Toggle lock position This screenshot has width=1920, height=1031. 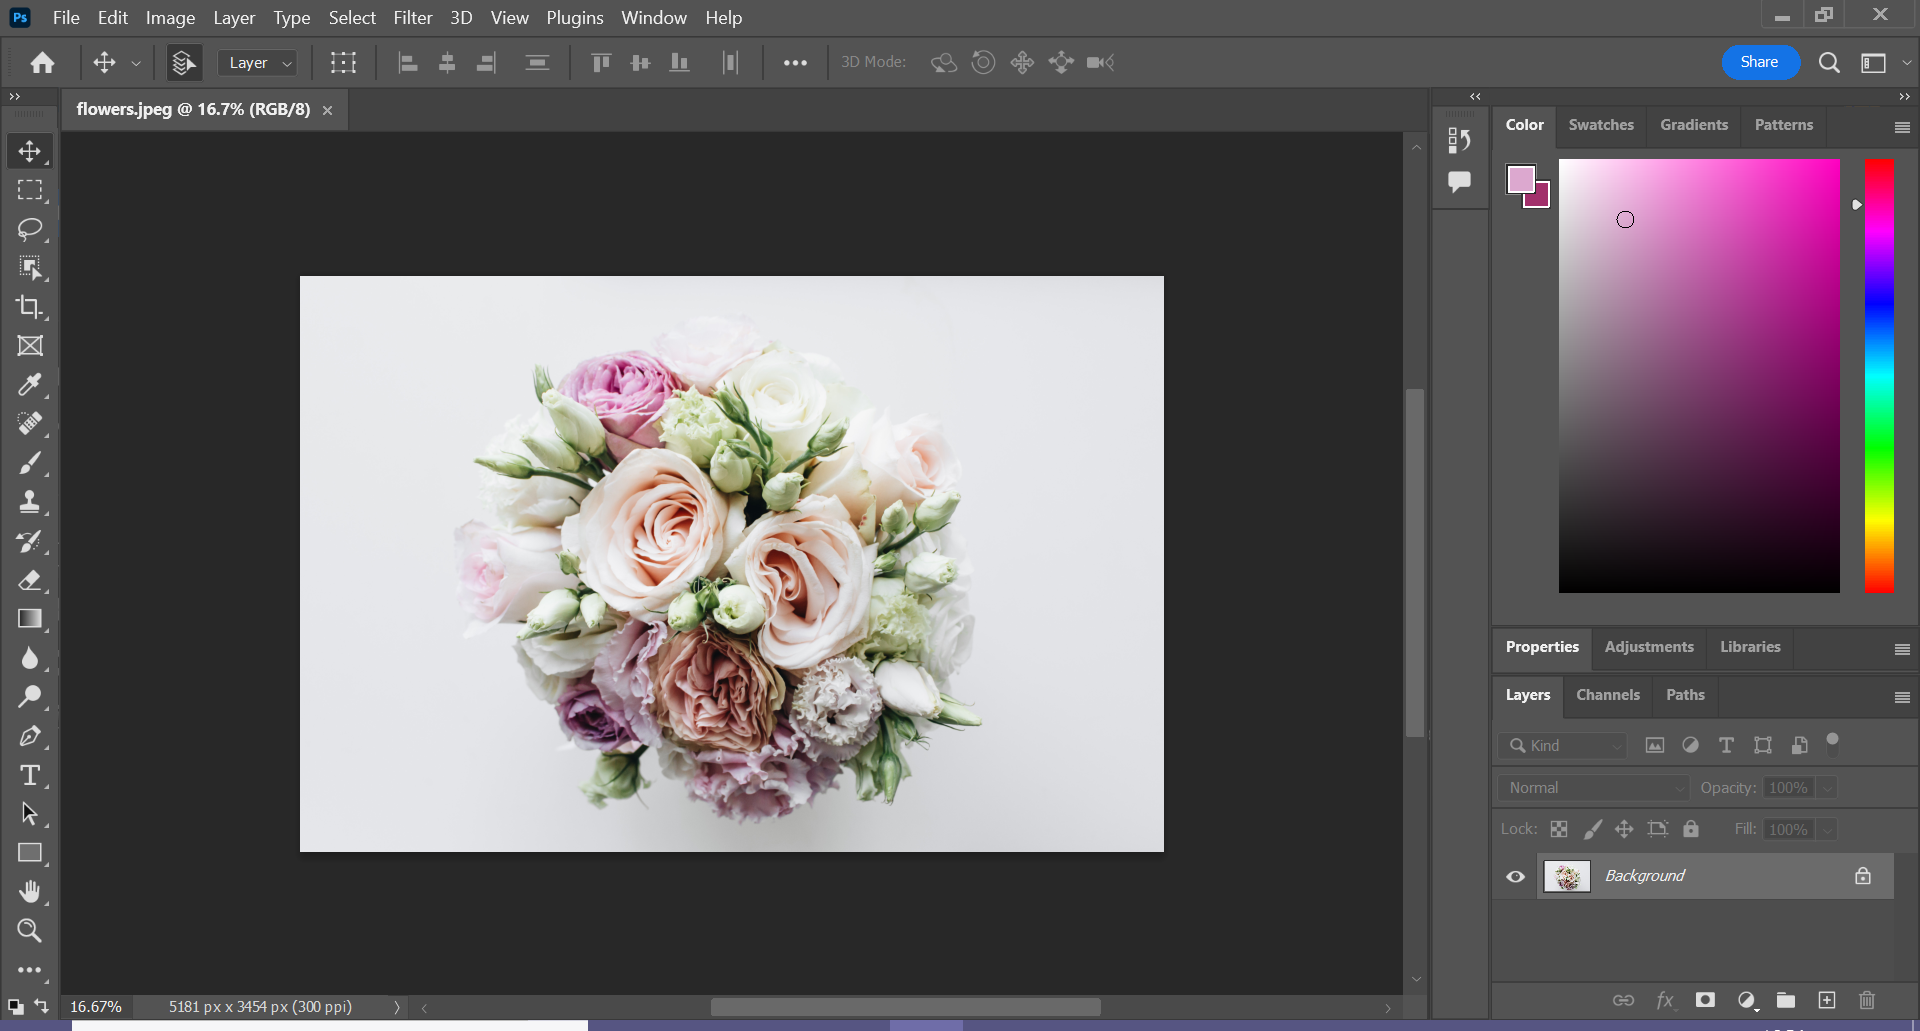tap(1624, 829)
